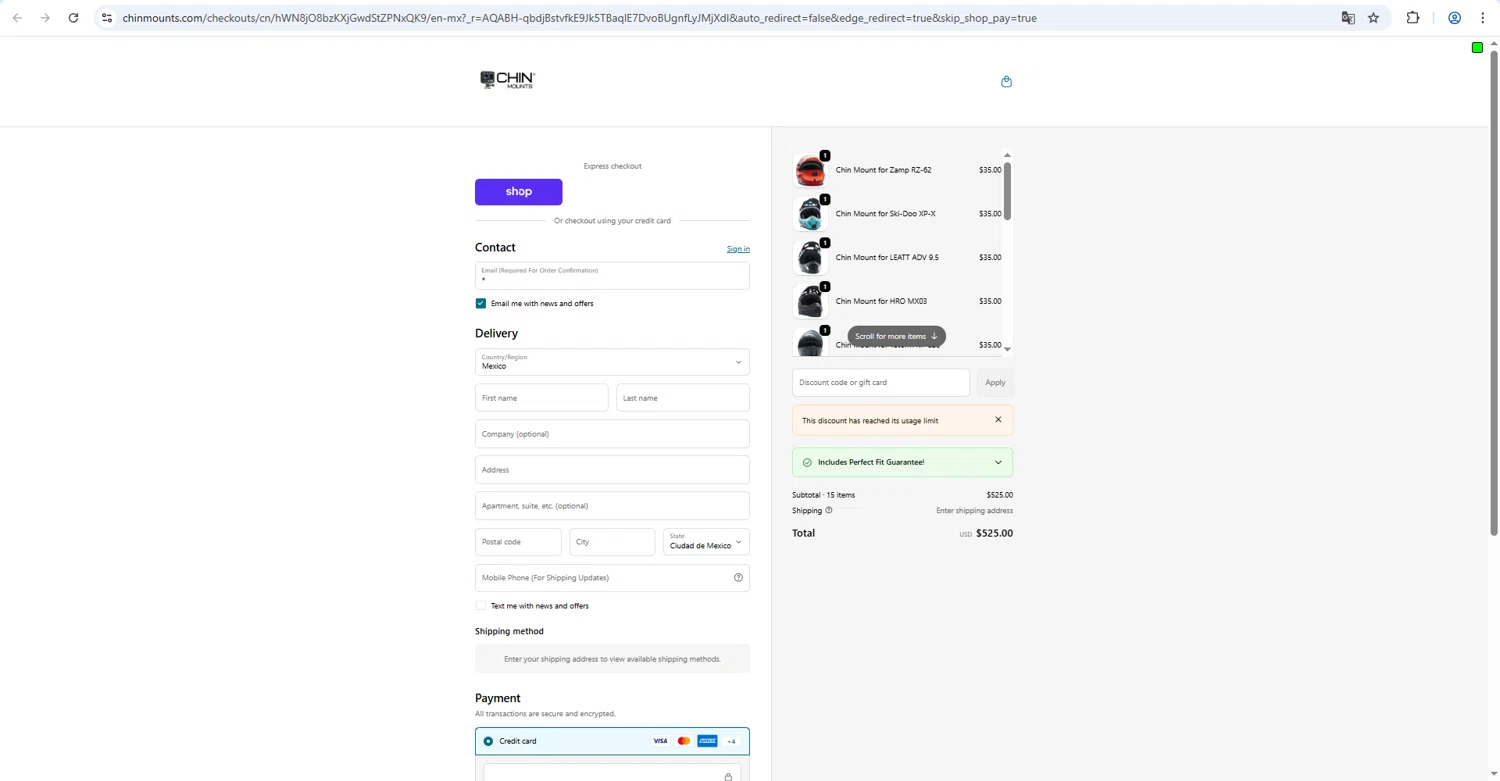Click Chin Mount for Ski-Doo XP-X text
This screenshot has height=781, width=1500.
coord(886,214)
